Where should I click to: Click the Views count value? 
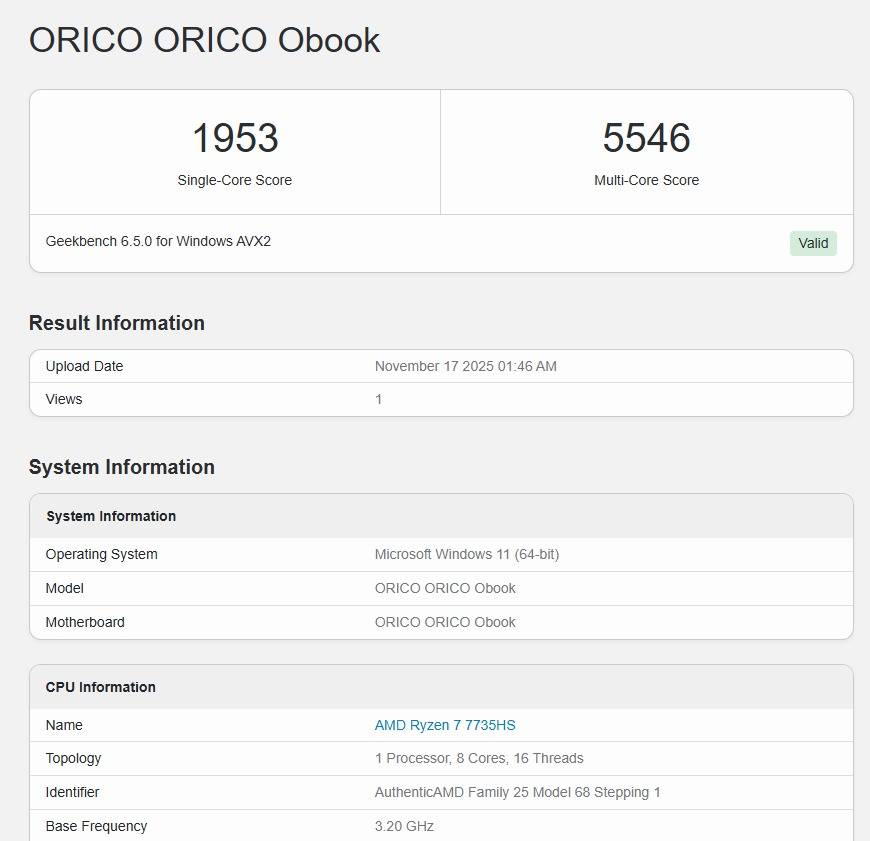[379, 399]
